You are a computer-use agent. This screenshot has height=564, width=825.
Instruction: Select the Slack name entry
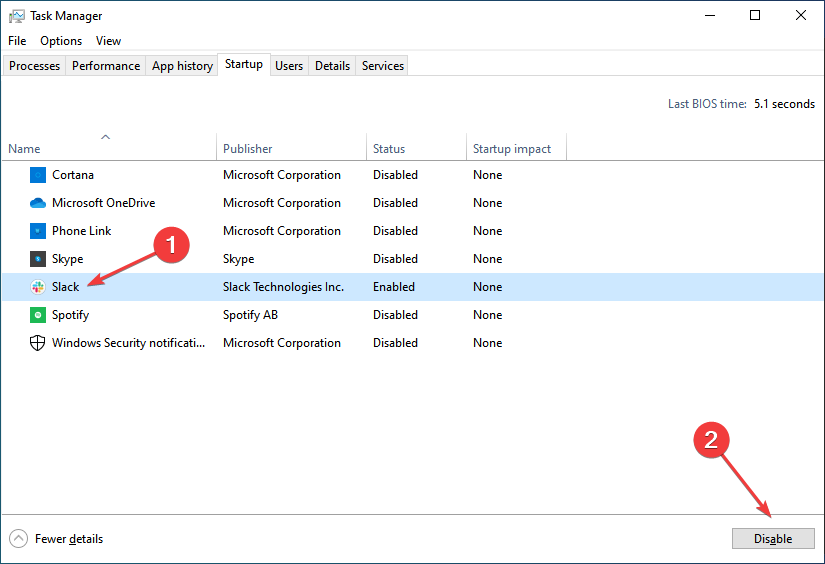coord(65,287)
